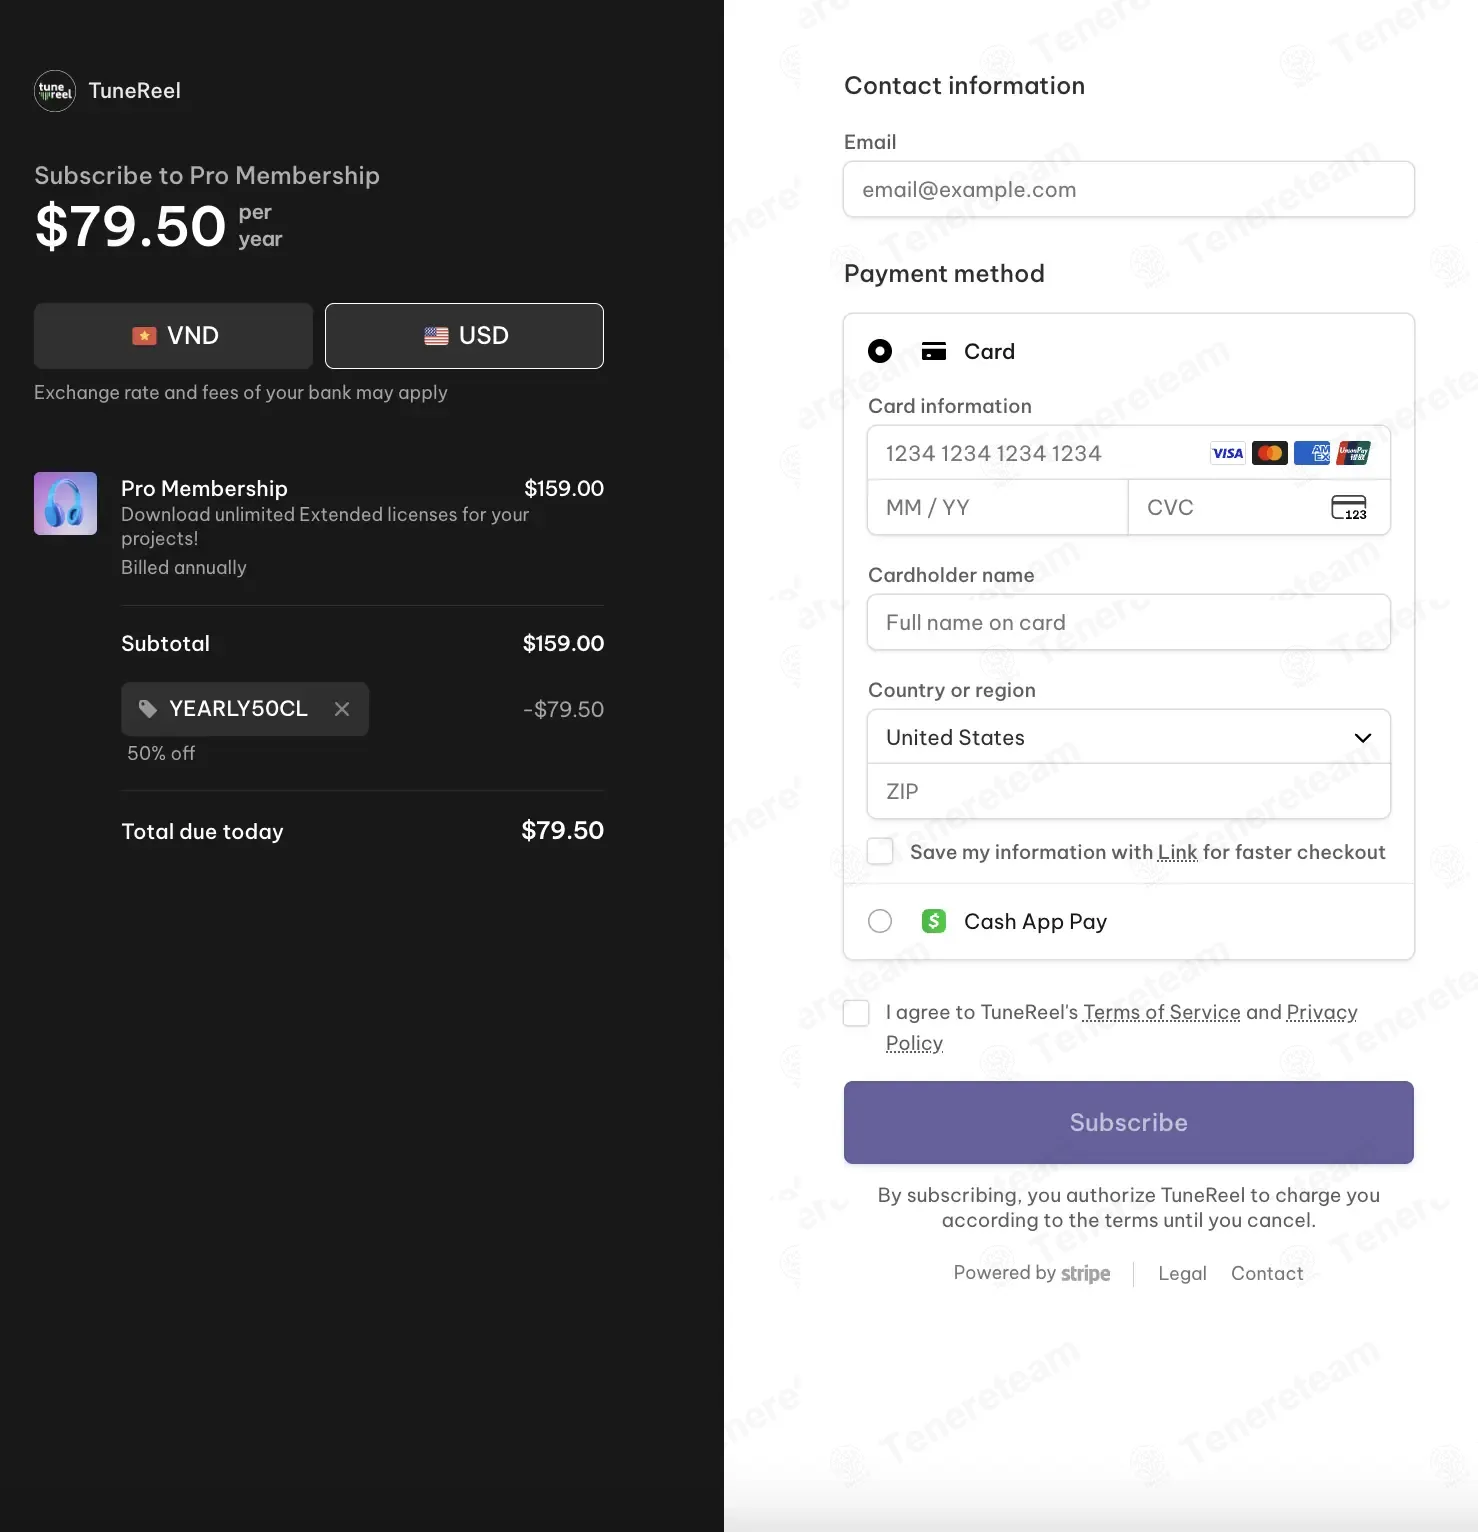Focus the Email input field

[x=1129, y=189]
